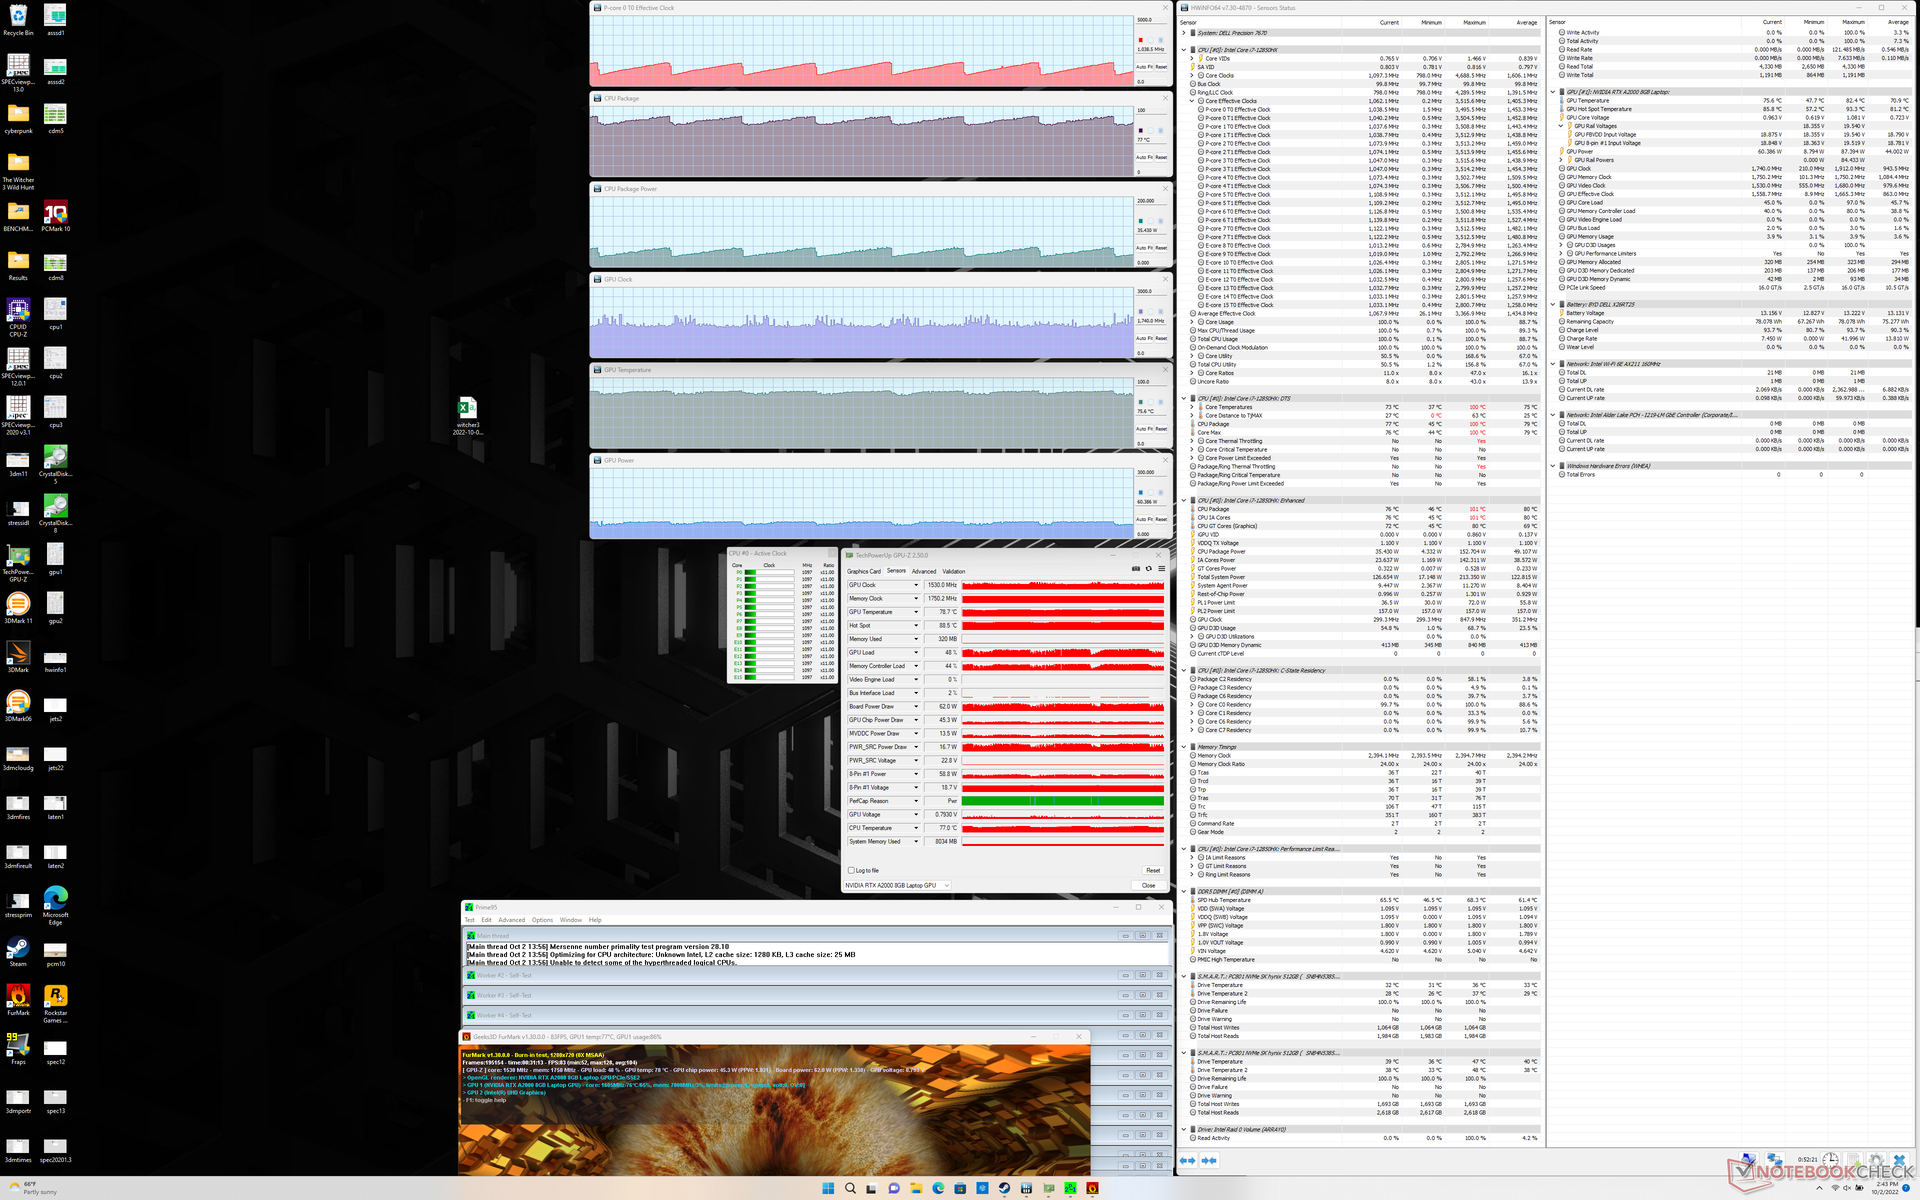Screen dimensions: 1920x1200
Task: Click the Reset button in GPU-Z
Action: tap(1152, 870)
